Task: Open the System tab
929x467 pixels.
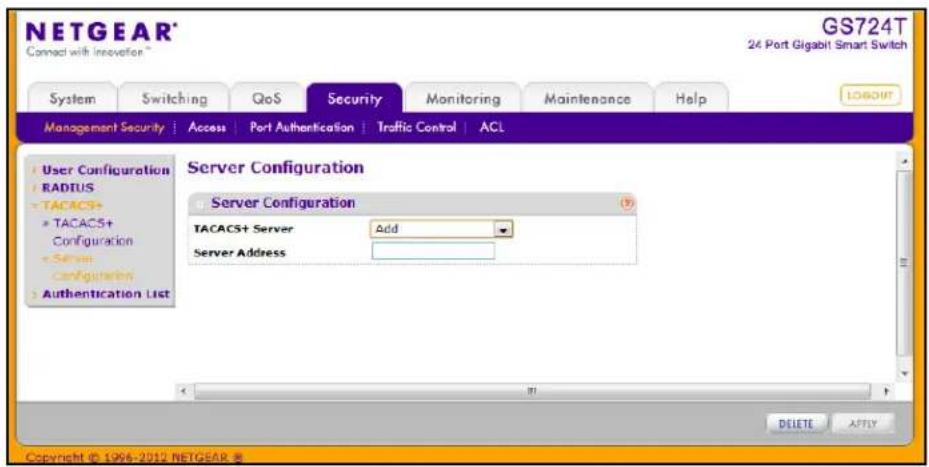Action: 72,98
